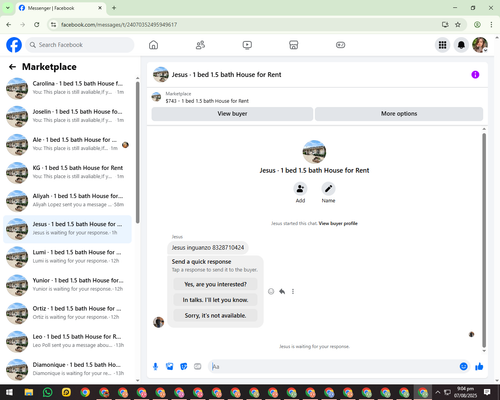Open the Diamonique conversation
Screen dimensions: 500x400
(67, 370)
